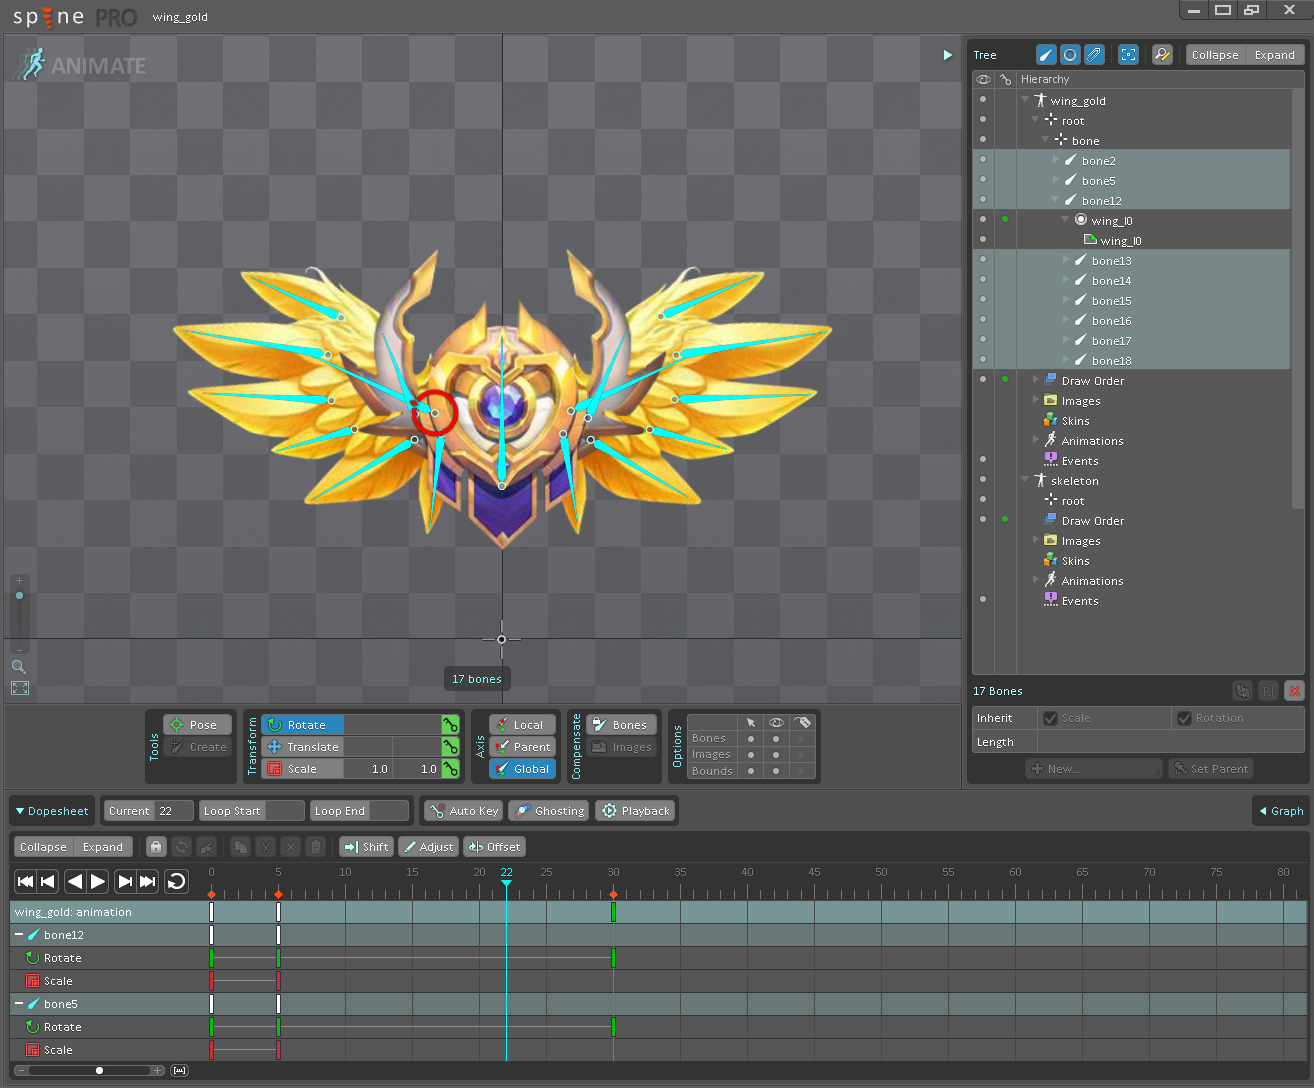The image size is (1314, 1088).
Task: Collapse the skeleton tree node
Action: tap(1025, 480)
